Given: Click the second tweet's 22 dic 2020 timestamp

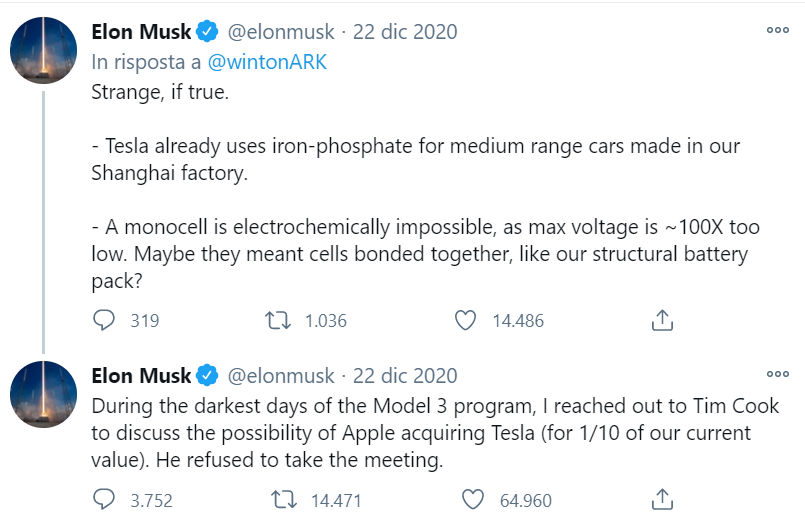Looking at the screenshot, I should (405, 376).
